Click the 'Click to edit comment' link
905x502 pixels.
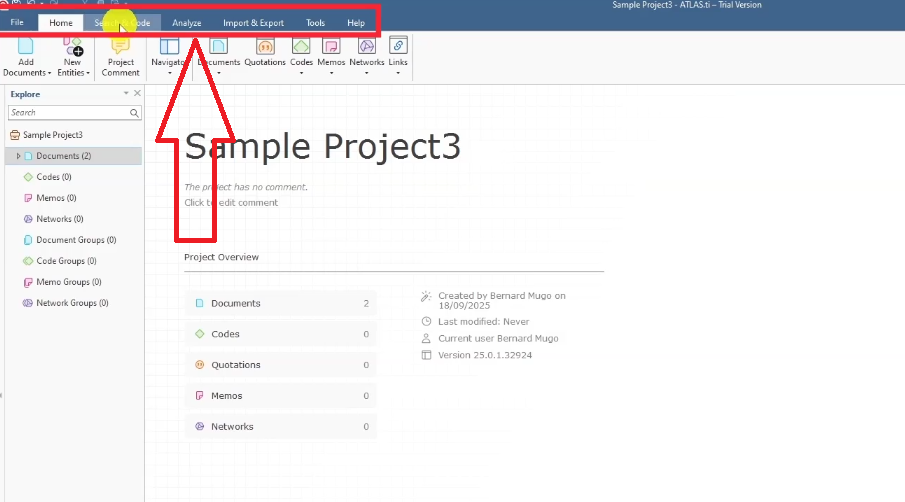(231, 203)
